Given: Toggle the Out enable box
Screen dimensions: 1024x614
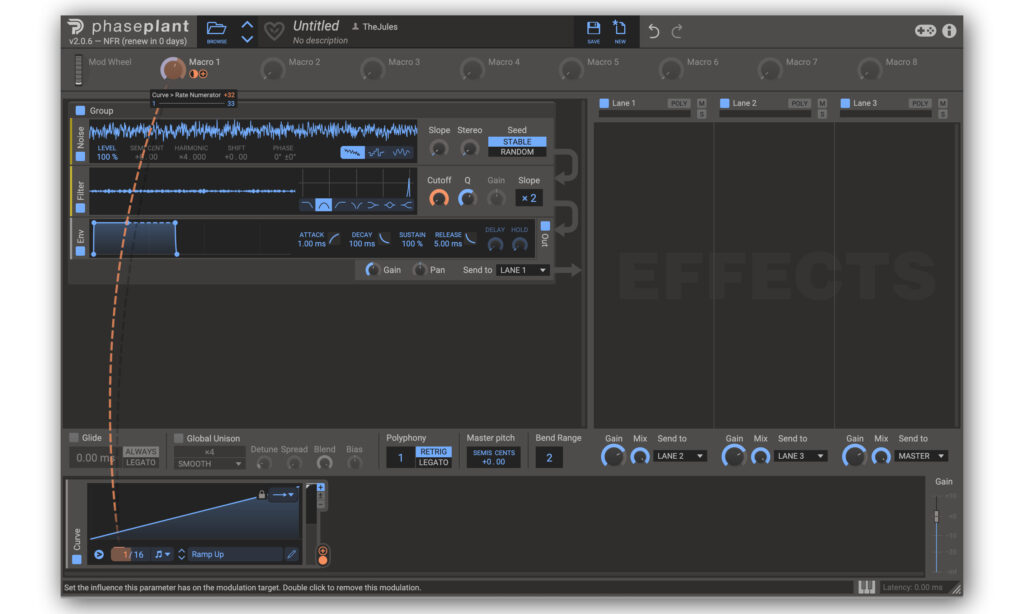Looking at the screenshot, I should [x=545, y=226].
